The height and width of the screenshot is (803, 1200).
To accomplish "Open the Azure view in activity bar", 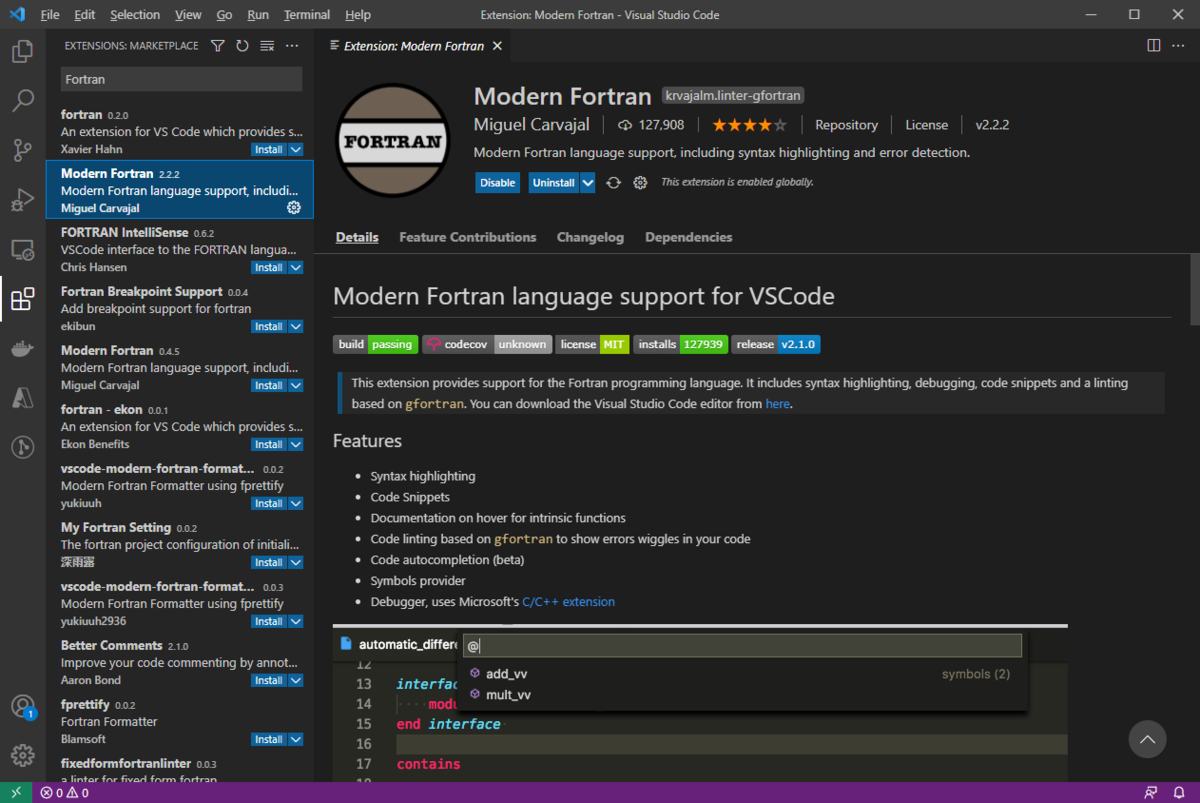I will (x=22, y=397).
